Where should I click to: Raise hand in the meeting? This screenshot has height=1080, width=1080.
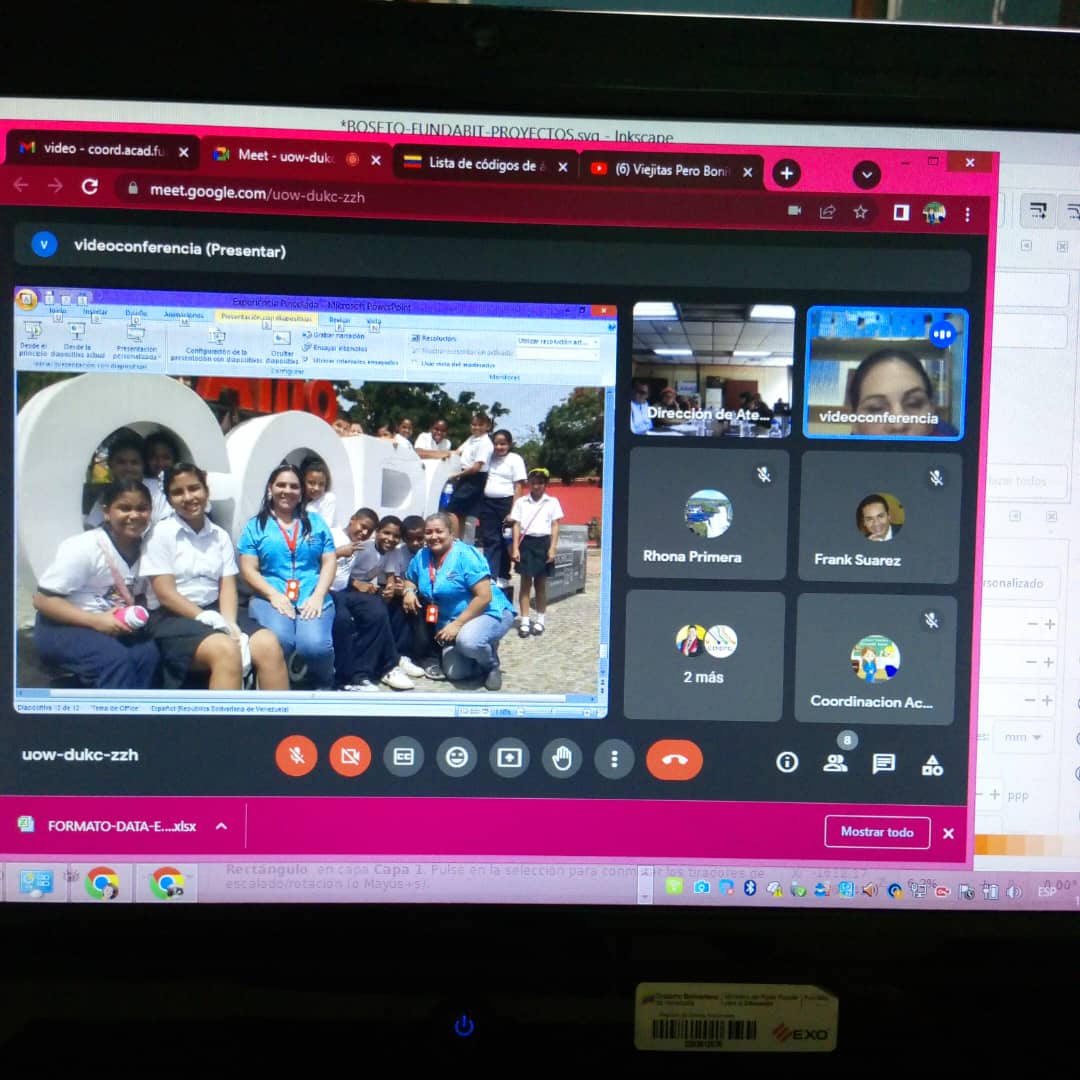562,758
